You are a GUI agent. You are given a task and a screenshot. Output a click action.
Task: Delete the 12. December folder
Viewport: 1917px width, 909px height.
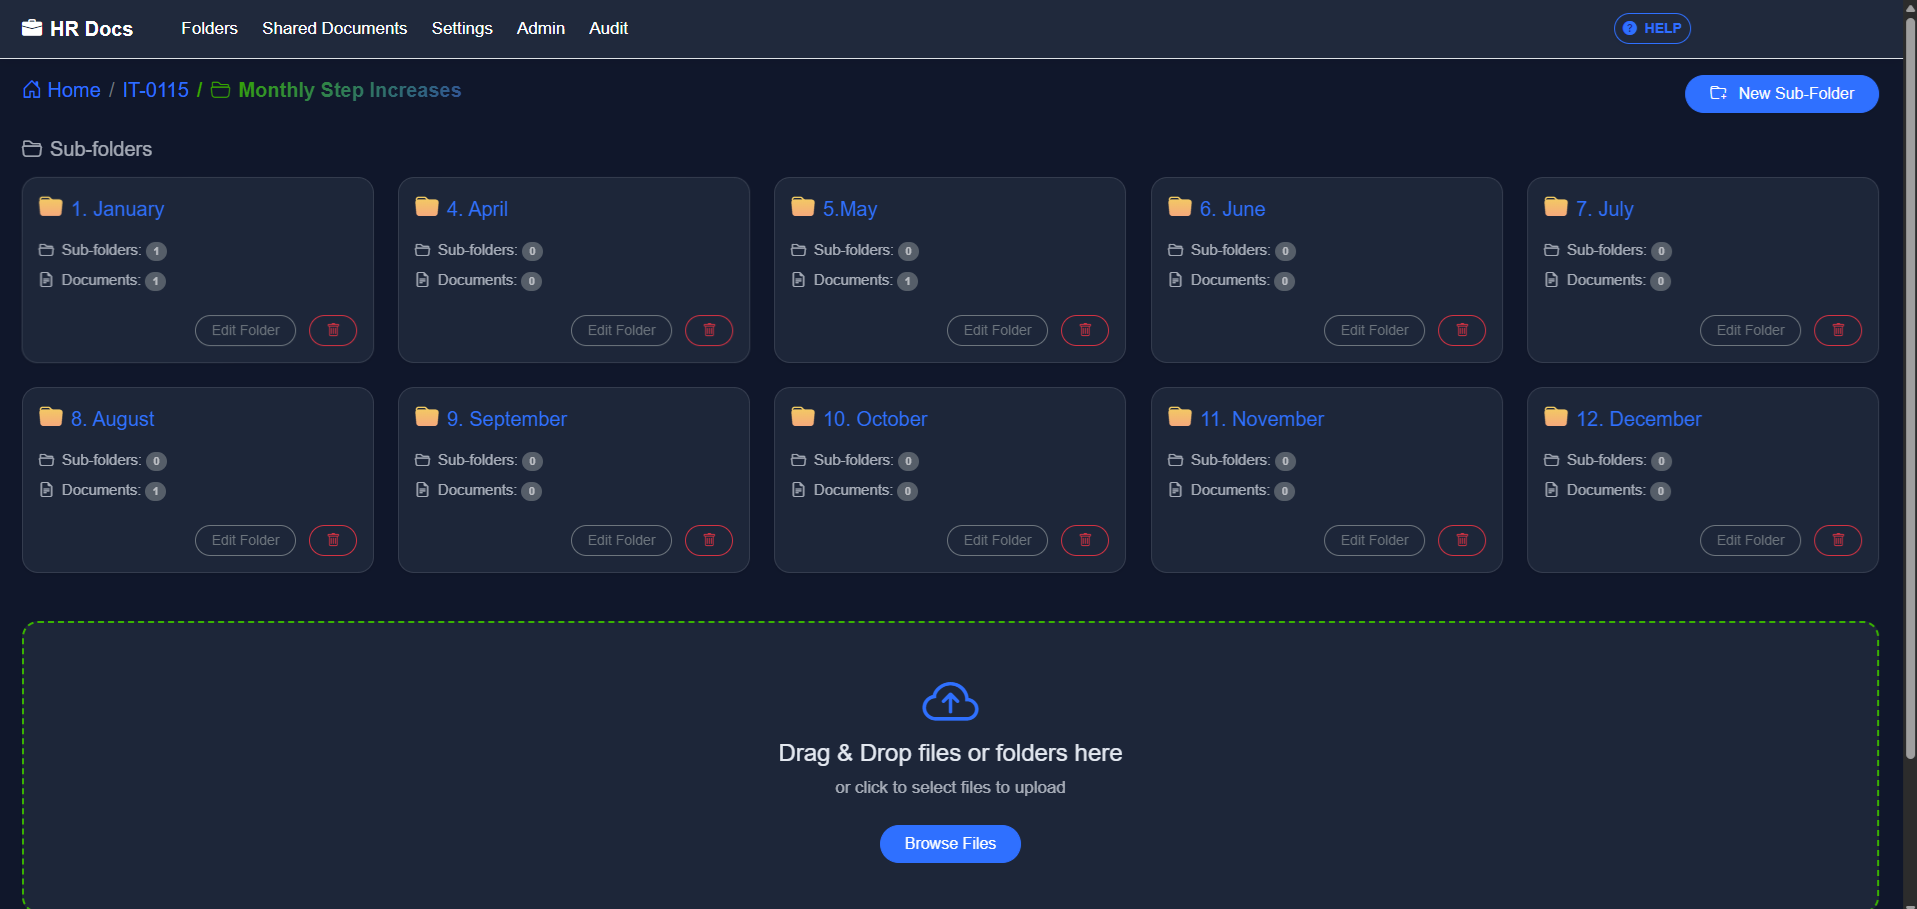tap(1838, 540)
